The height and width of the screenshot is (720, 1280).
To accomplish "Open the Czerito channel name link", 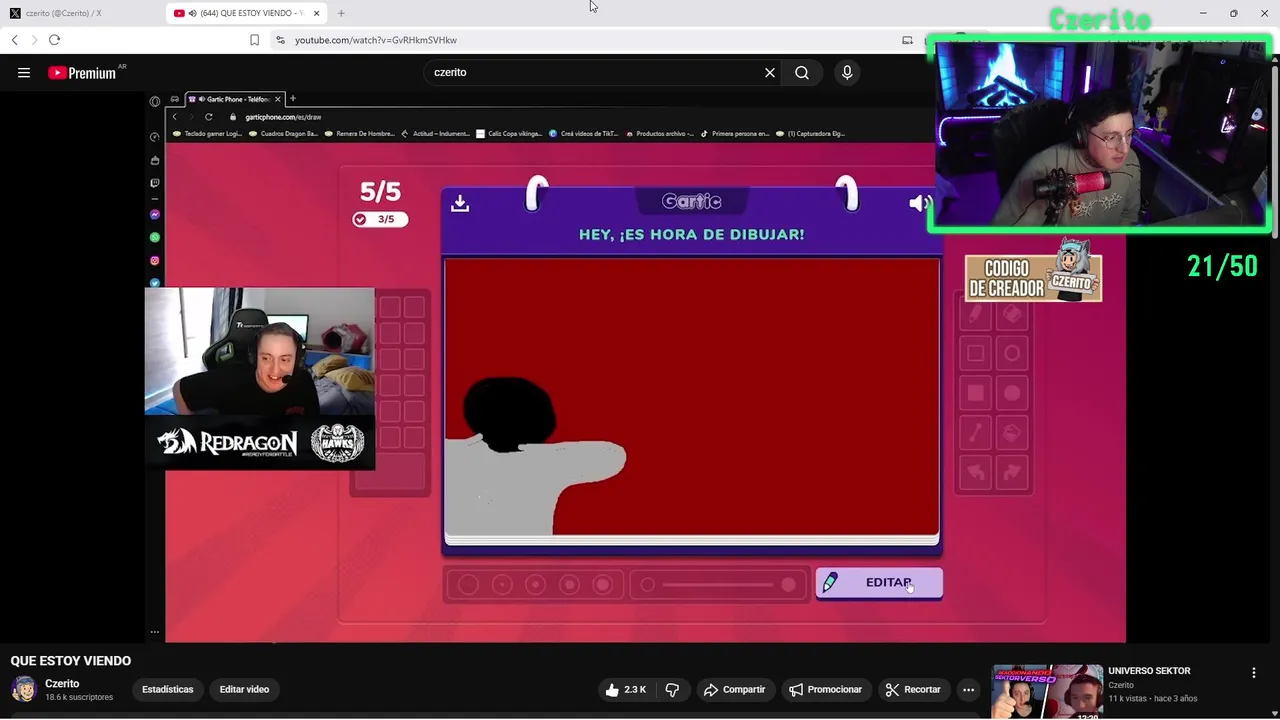I will [x=62, y=683].
